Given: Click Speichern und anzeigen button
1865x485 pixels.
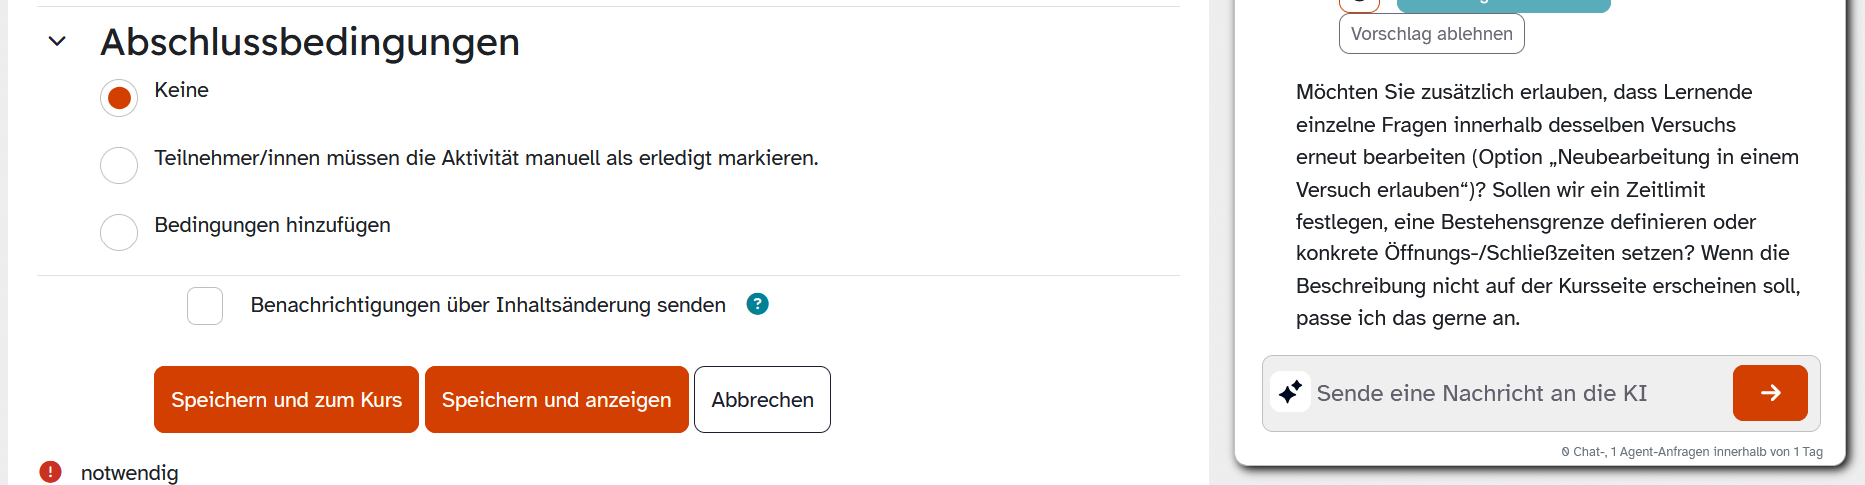Looking at the screenshot, I should click(556, 400).
